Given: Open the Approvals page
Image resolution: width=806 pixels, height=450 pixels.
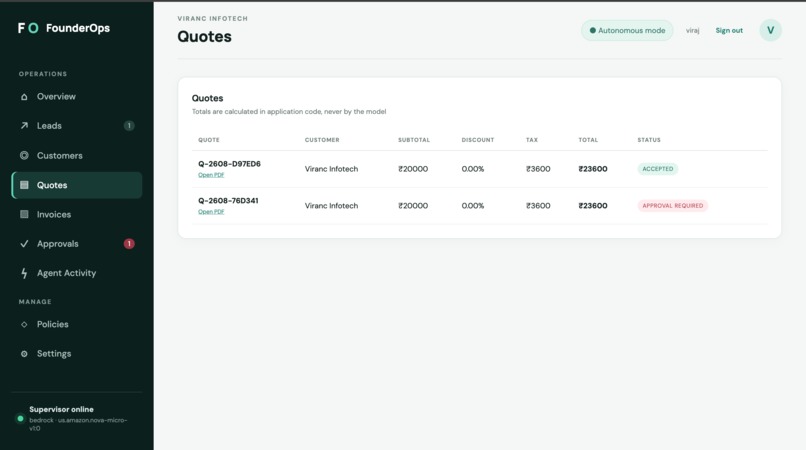Looking at the screenshot, I should [77, 244].
